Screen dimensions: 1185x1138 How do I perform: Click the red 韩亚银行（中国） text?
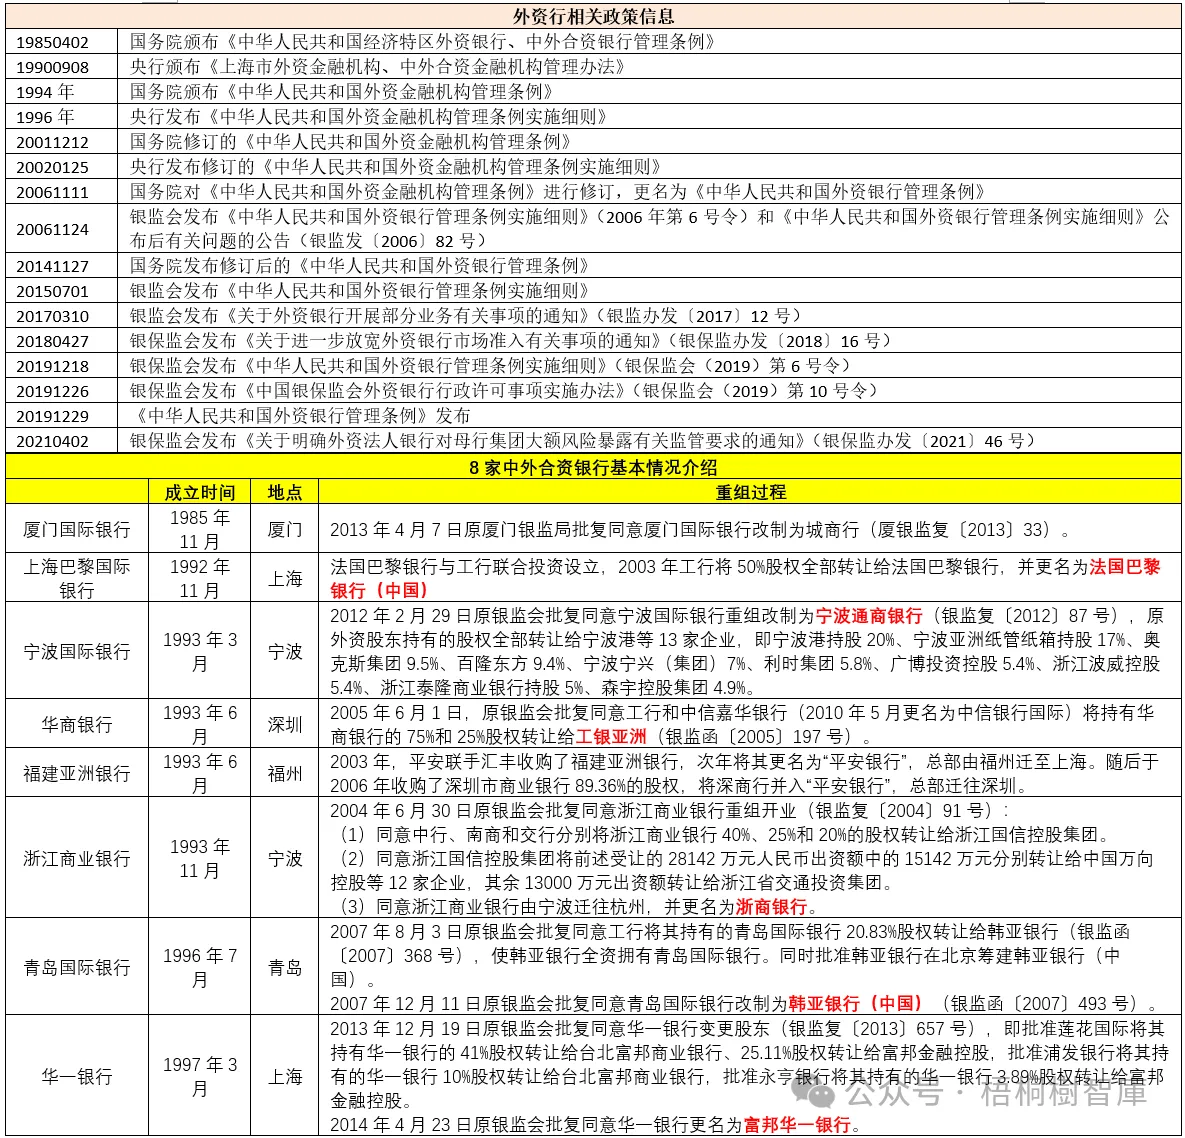856,1003
